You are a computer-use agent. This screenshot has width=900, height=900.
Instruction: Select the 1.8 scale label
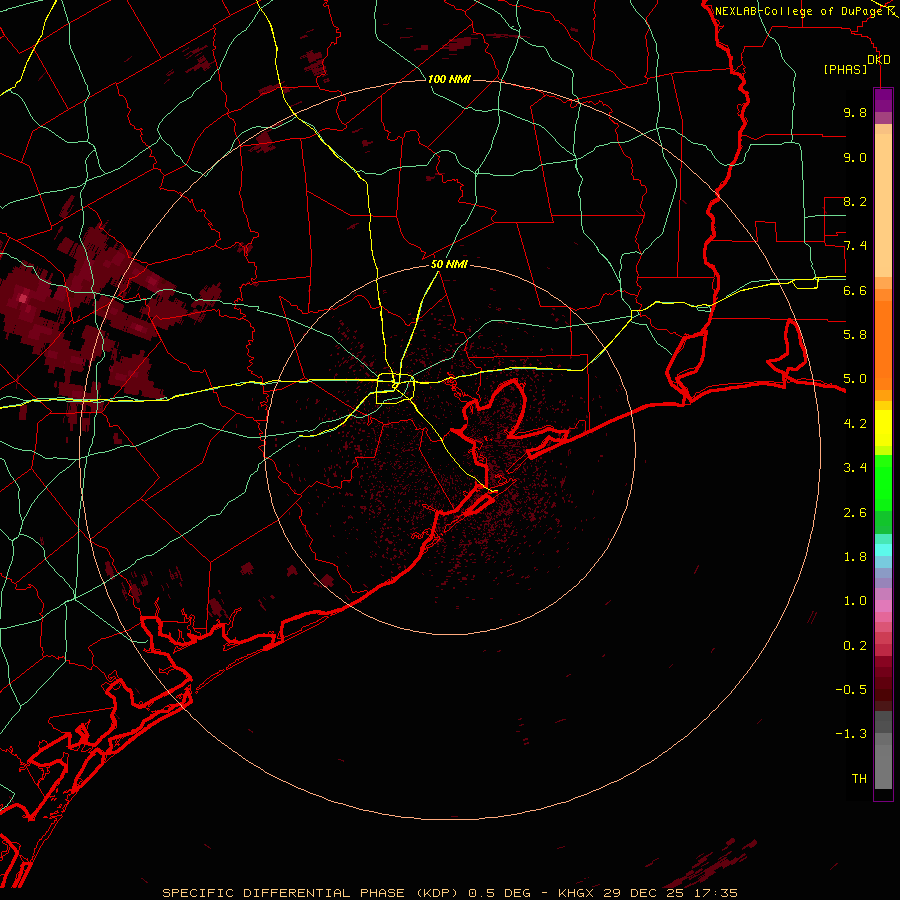(855, 556)
